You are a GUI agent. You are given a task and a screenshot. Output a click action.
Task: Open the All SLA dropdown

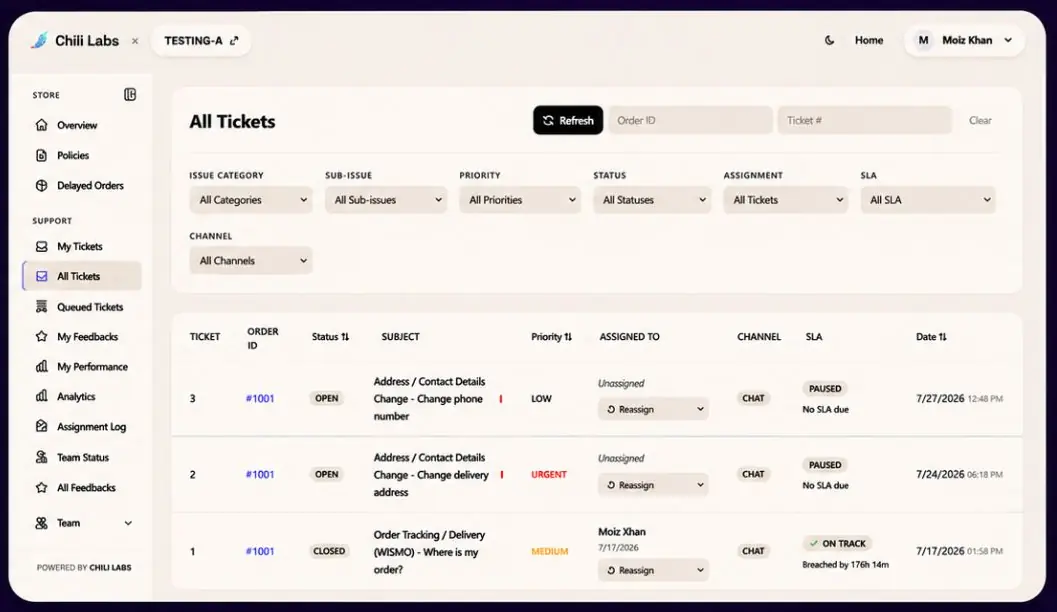(x=928, y=200)
